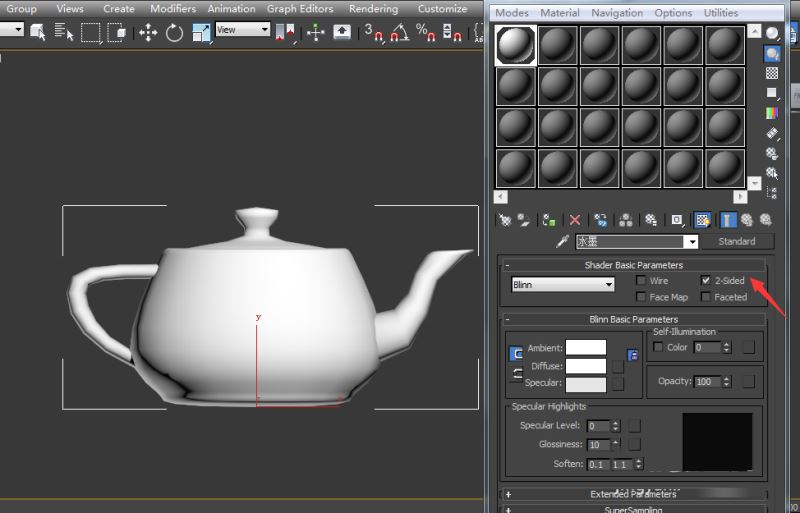800x513 pixels.
Task: Expand the SuperSampling rollout
Action: point(633,509)
